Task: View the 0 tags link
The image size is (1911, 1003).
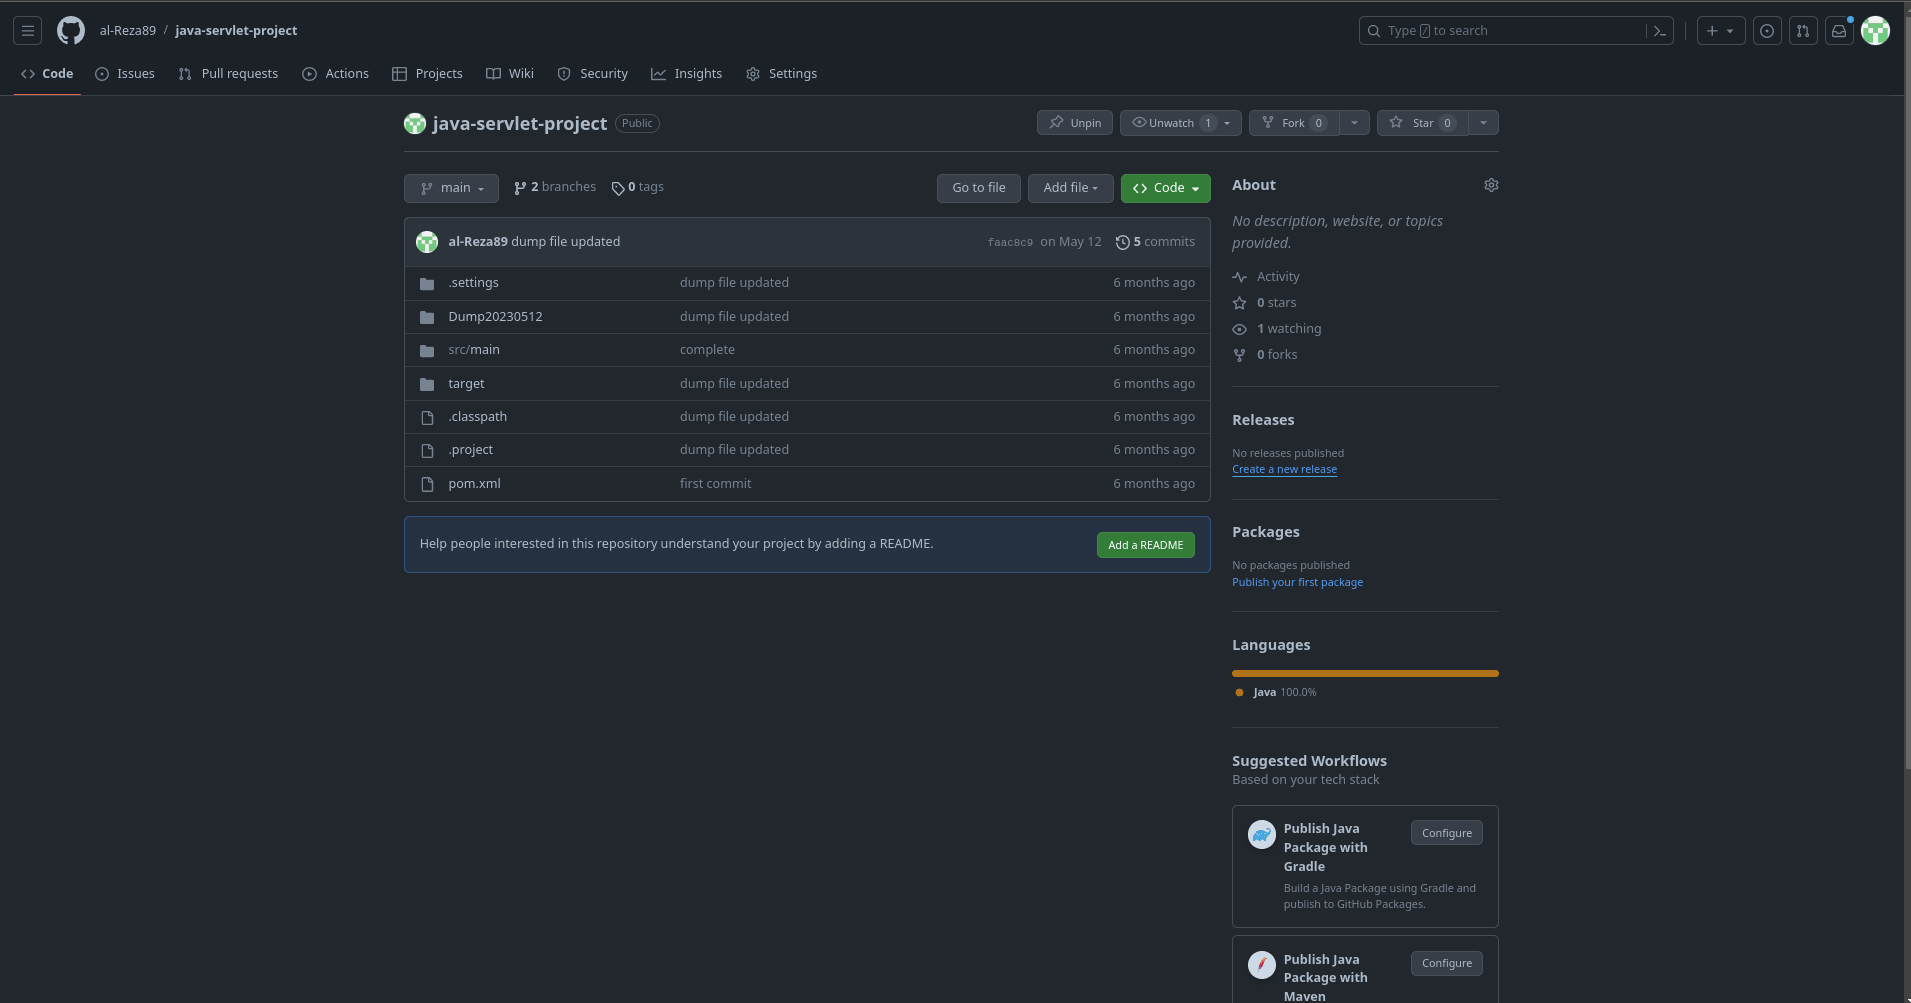Action: 638,187
